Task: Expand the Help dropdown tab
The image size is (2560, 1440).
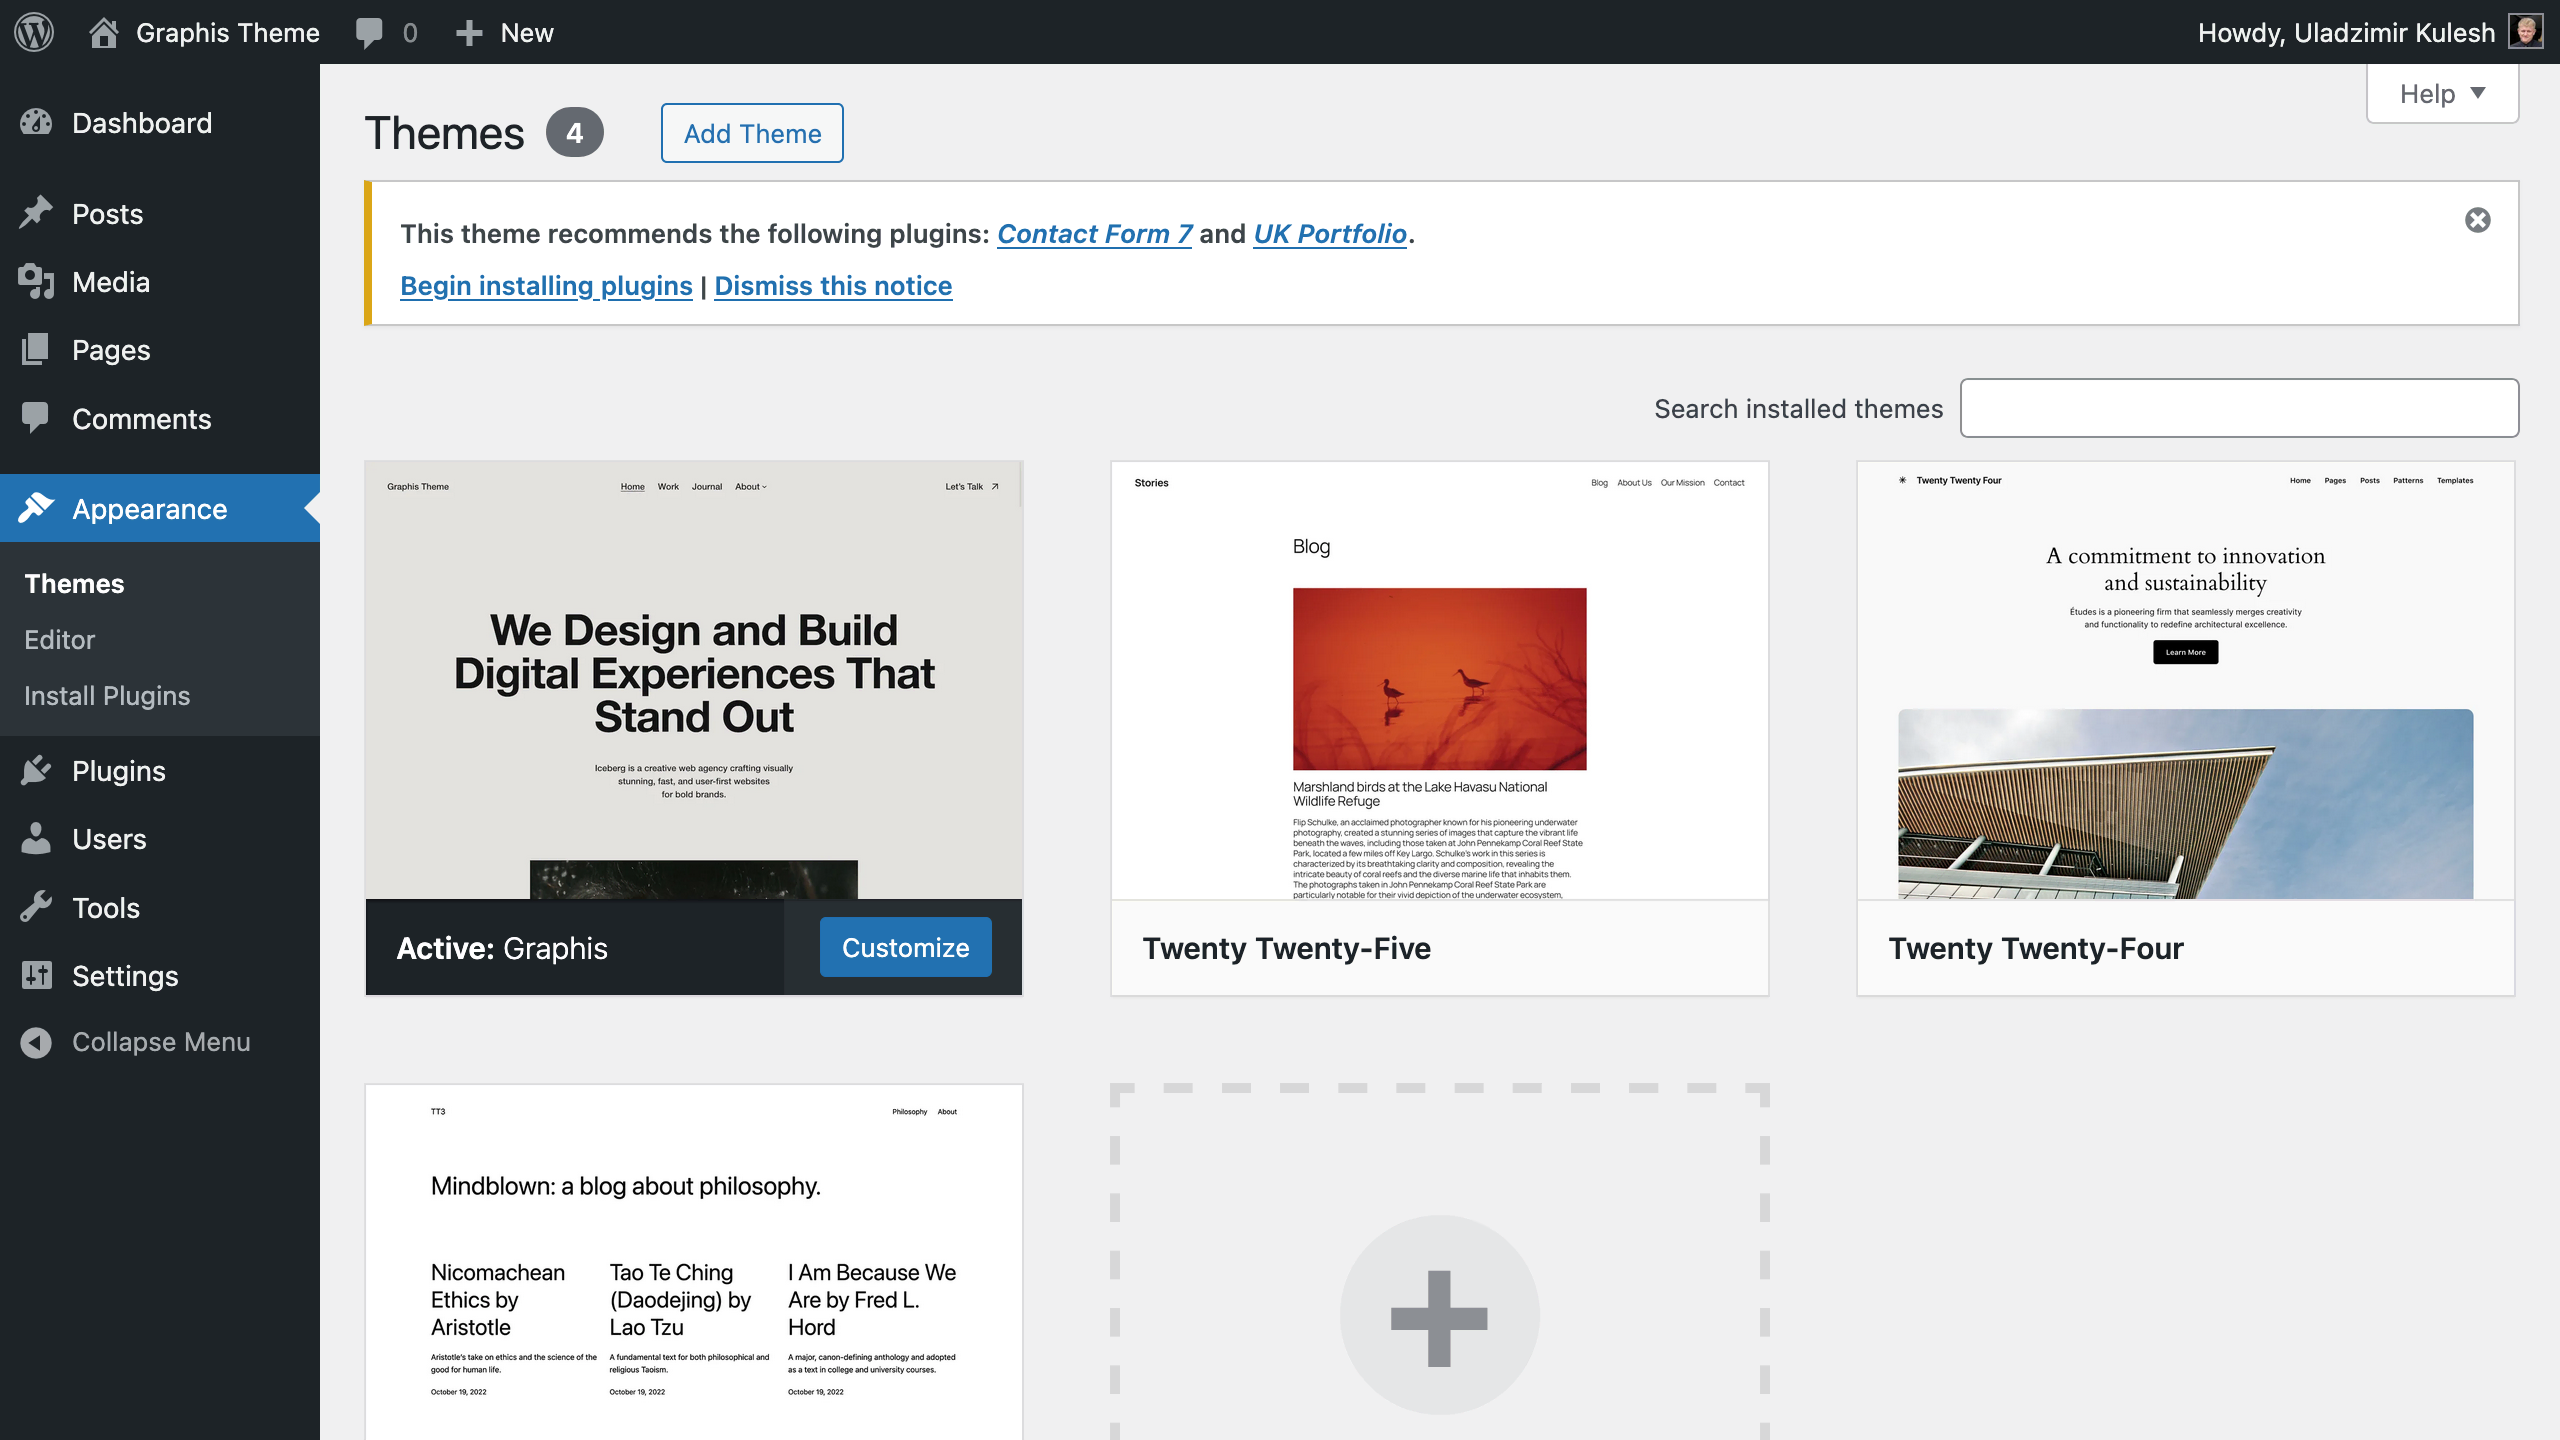Action: tap(2441, 94)
